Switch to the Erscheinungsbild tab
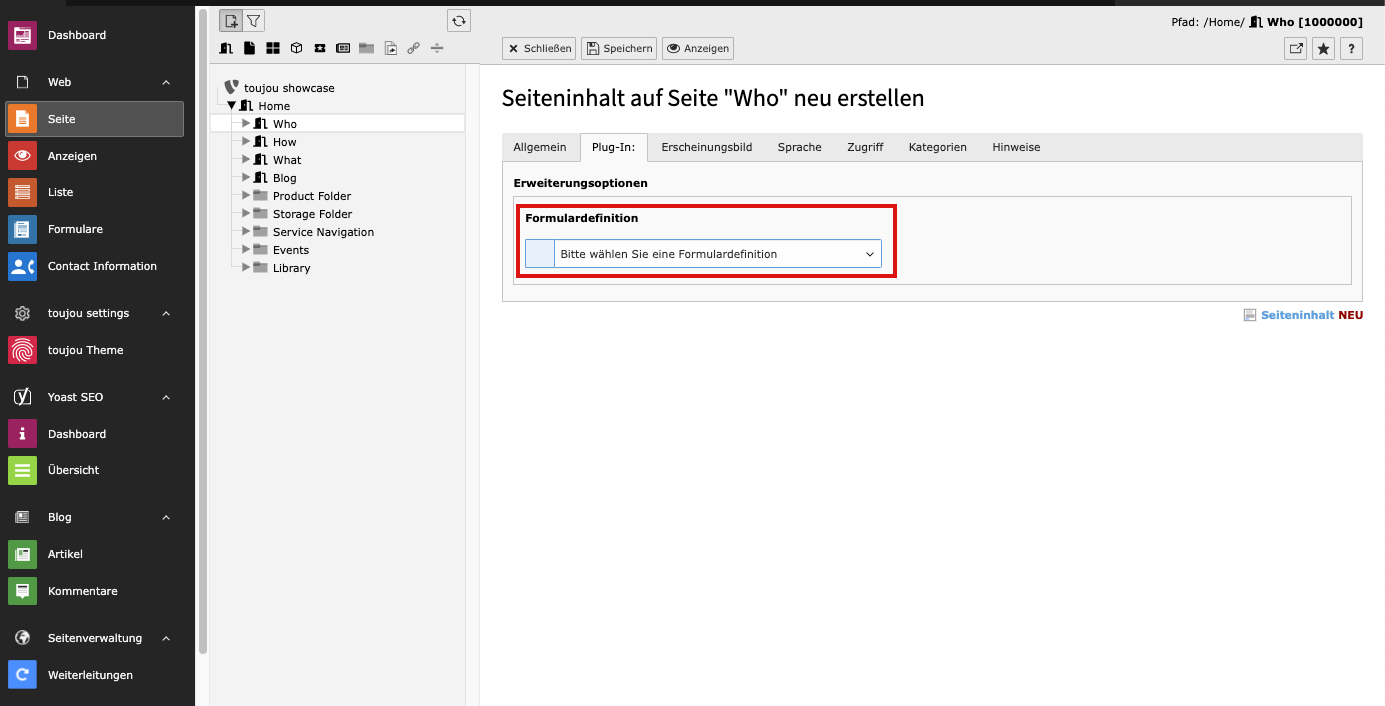Screen dimensions: 1385x706 click(706, 147)
